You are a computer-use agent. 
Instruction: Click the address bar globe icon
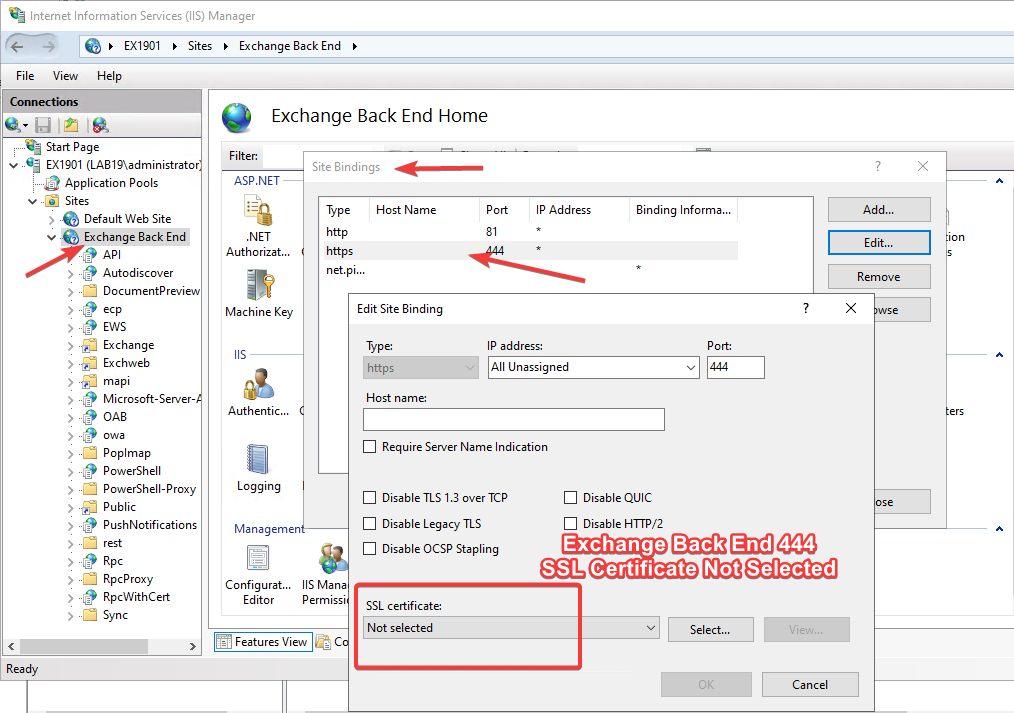click(x=93, y=46)
